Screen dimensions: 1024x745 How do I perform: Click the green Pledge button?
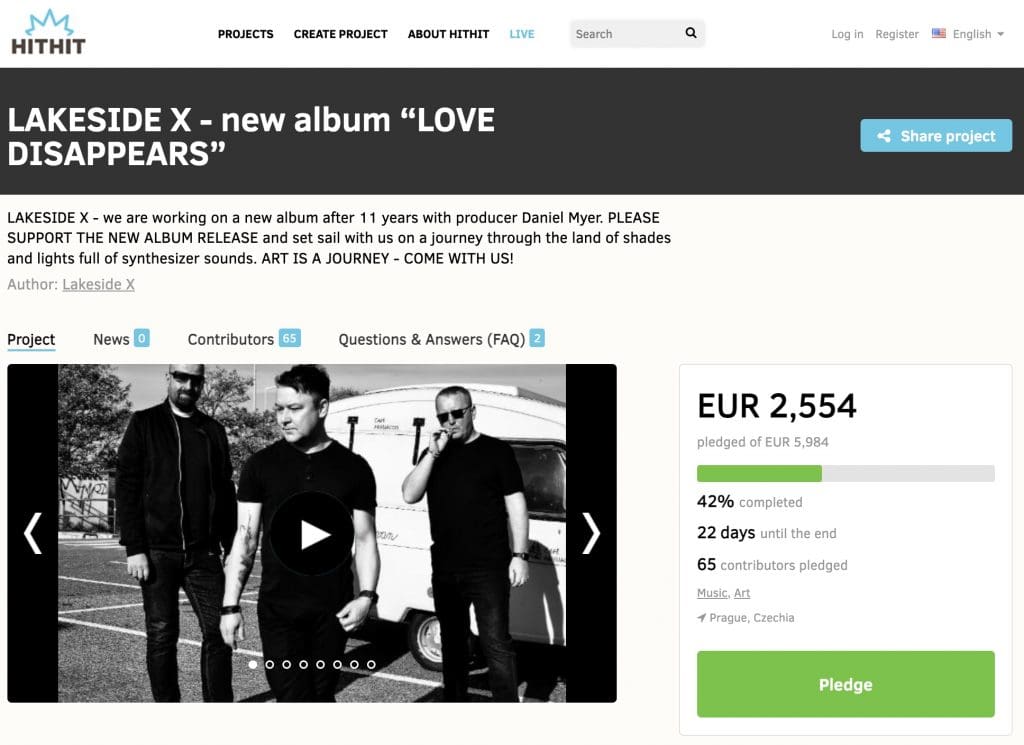[x=846, y=684]
